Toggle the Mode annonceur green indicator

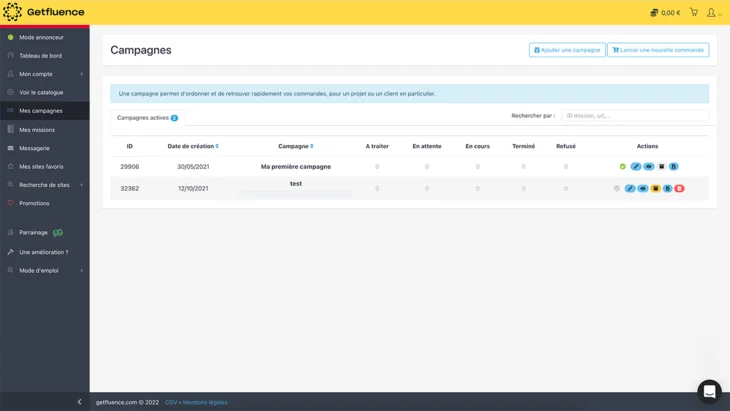pos(11,37)
